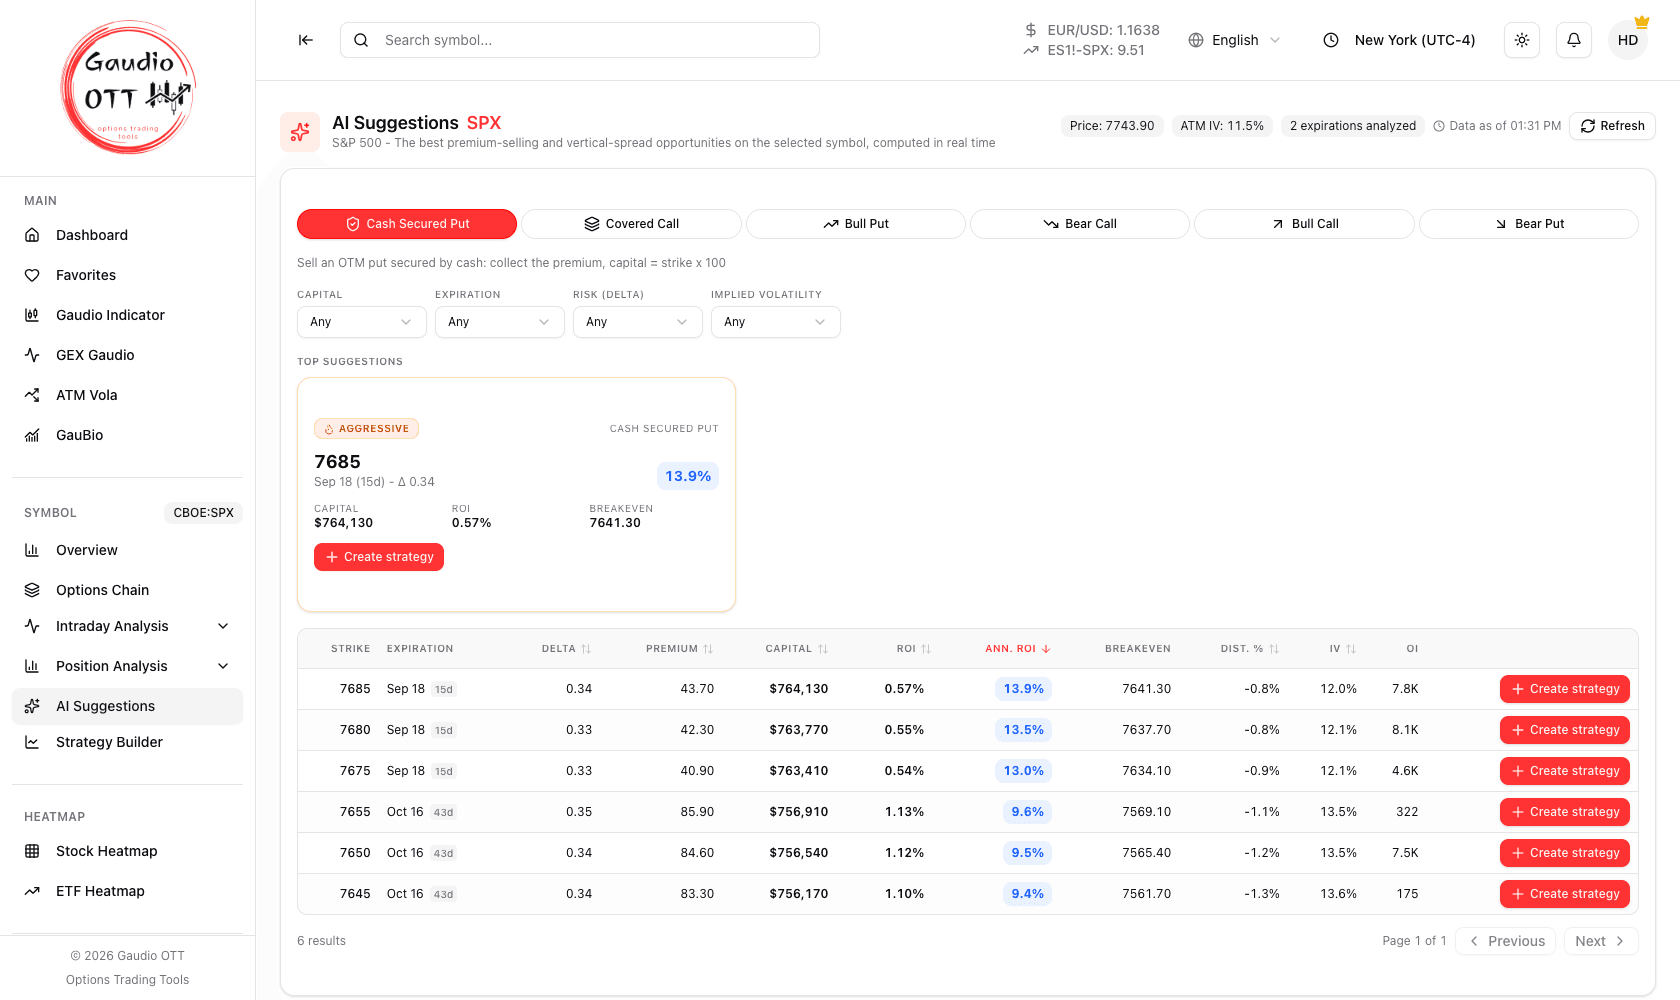The width and height of the screenshot is (1680, 1000).
Task: Create strategy for strike 7680 row
Action: 1565,730
